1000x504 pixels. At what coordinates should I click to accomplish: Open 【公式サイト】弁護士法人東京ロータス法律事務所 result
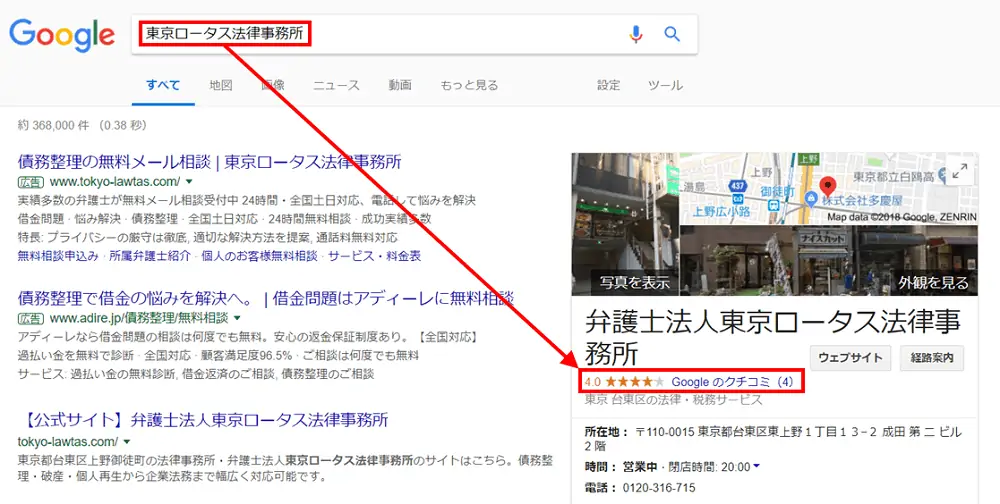(203, 420)
